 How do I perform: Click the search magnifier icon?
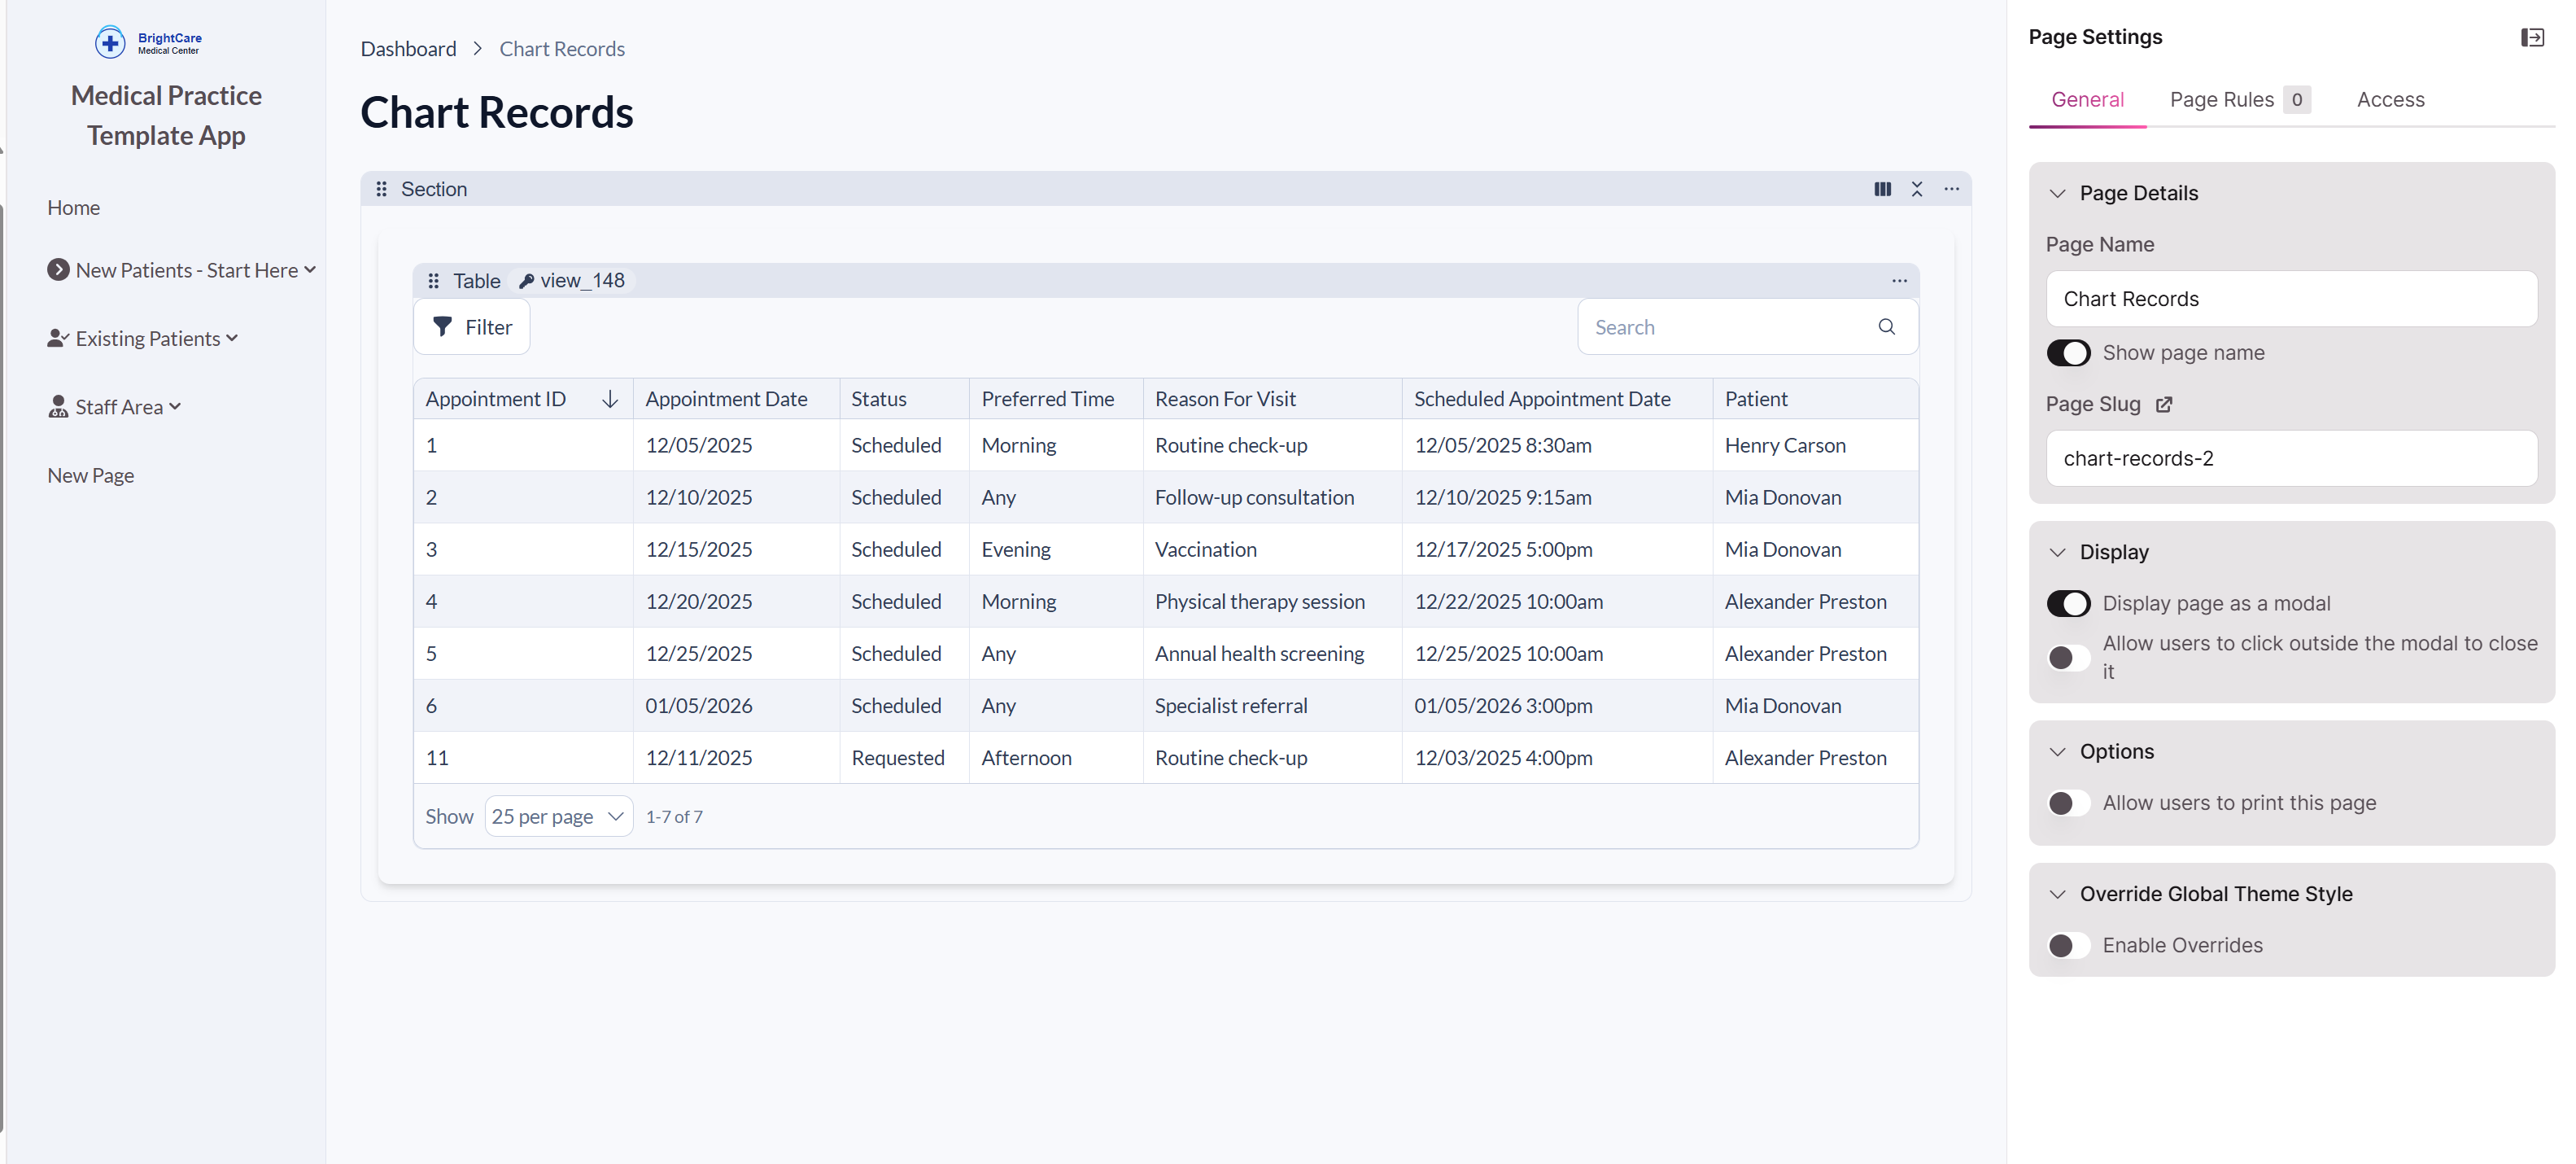pyautogui.click(x=1886, y=327)
